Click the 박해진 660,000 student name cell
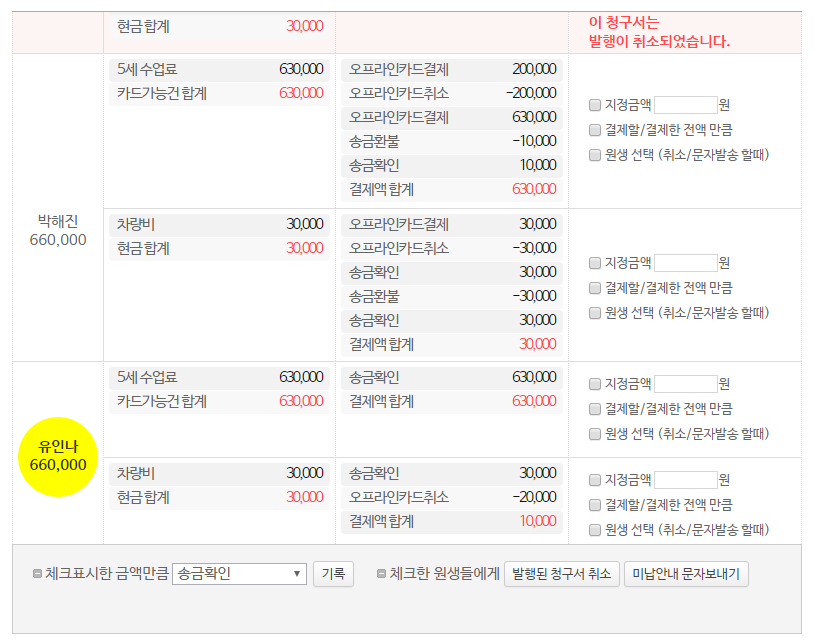This screenshot has width=816, height=640. click(x=58, y=229)
